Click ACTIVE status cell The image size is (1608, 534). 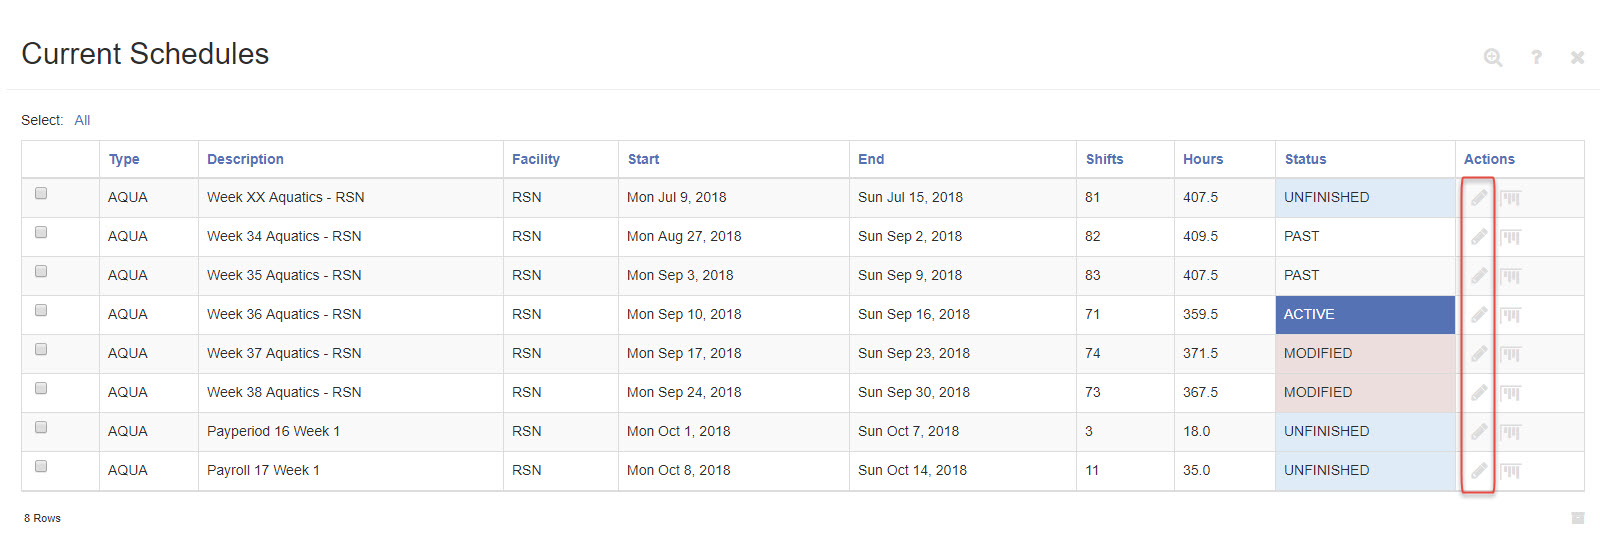point(1365,315)
